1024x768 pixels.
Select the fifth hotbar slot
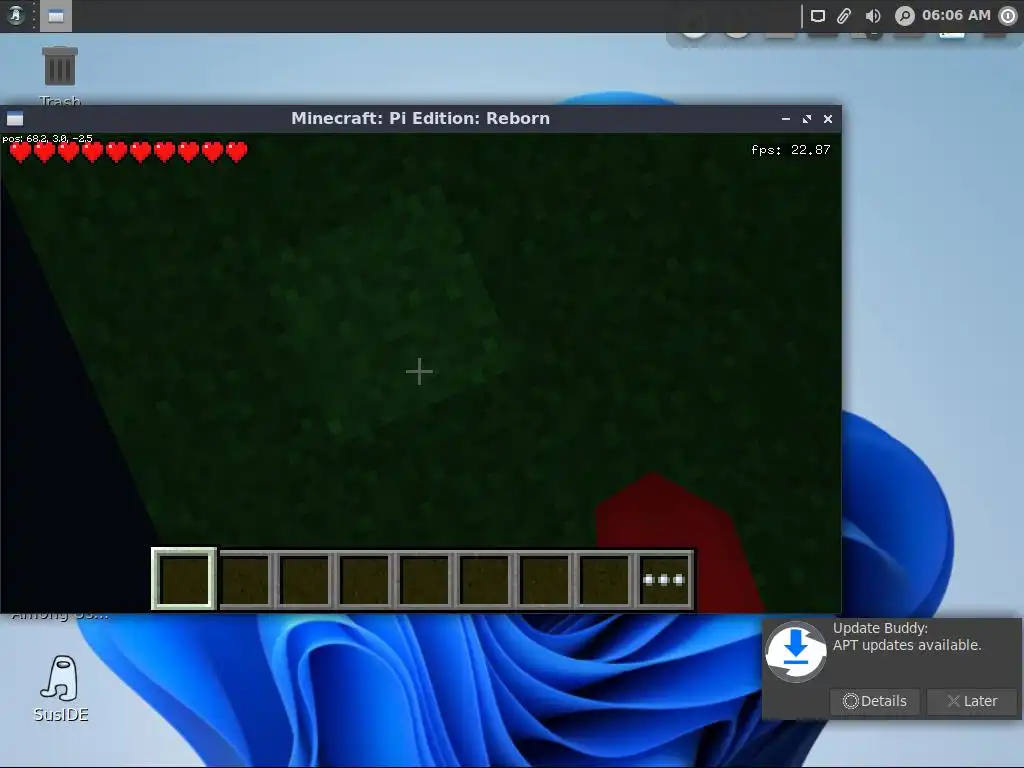pyautogui.click(x=424, y=579)
